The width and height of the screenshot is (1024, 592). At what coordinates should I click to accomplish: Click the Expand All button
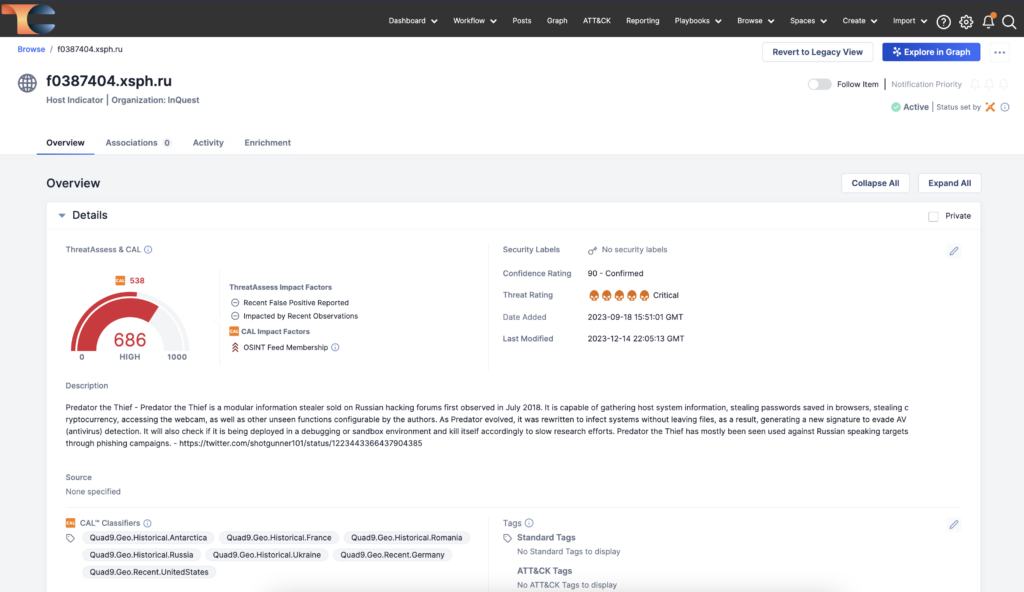pos(950,184)
